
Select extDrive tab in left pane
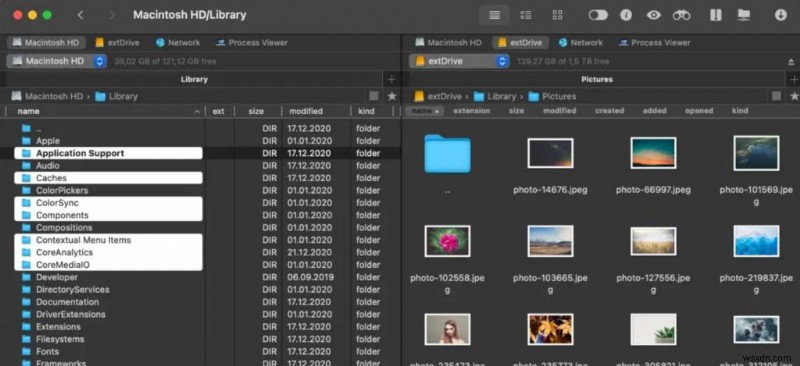(x=117, y=42)
